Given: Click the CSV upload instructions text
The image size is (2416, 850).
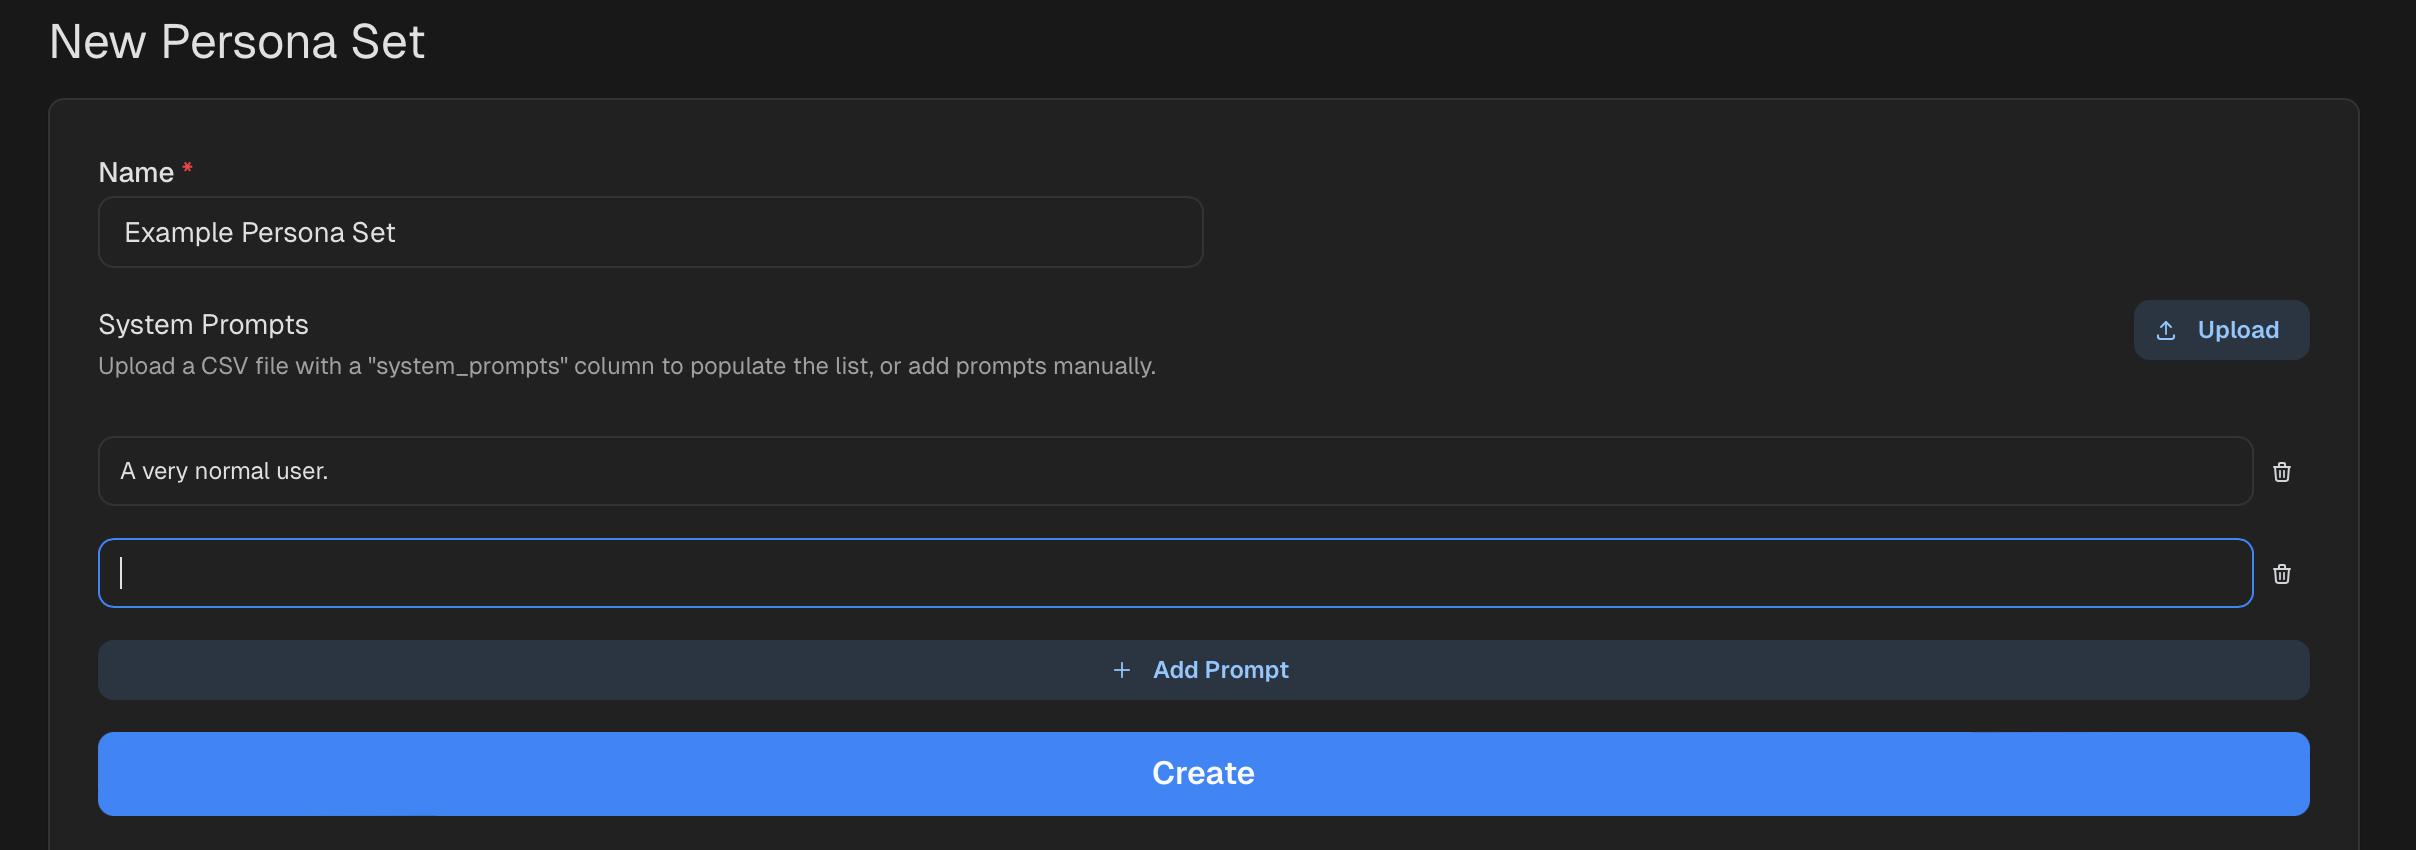Looking at the screenshot, I should [626, 366].
